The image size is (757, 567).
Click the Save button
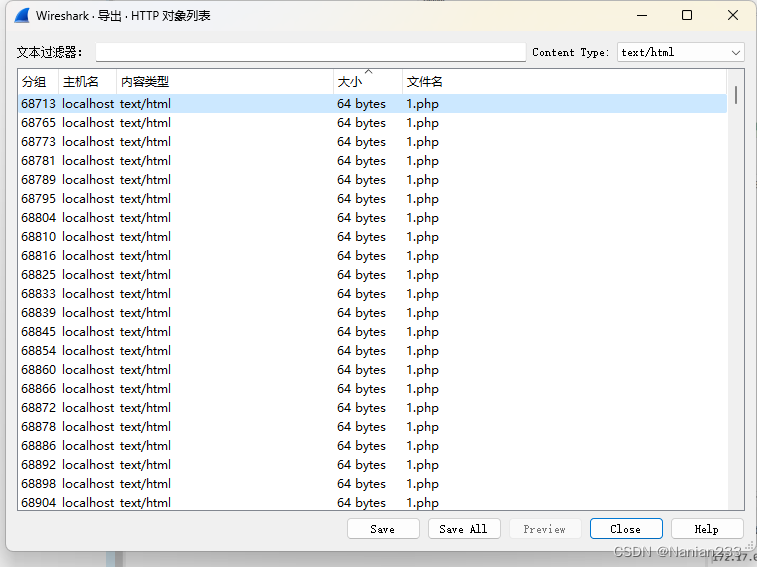383,529
